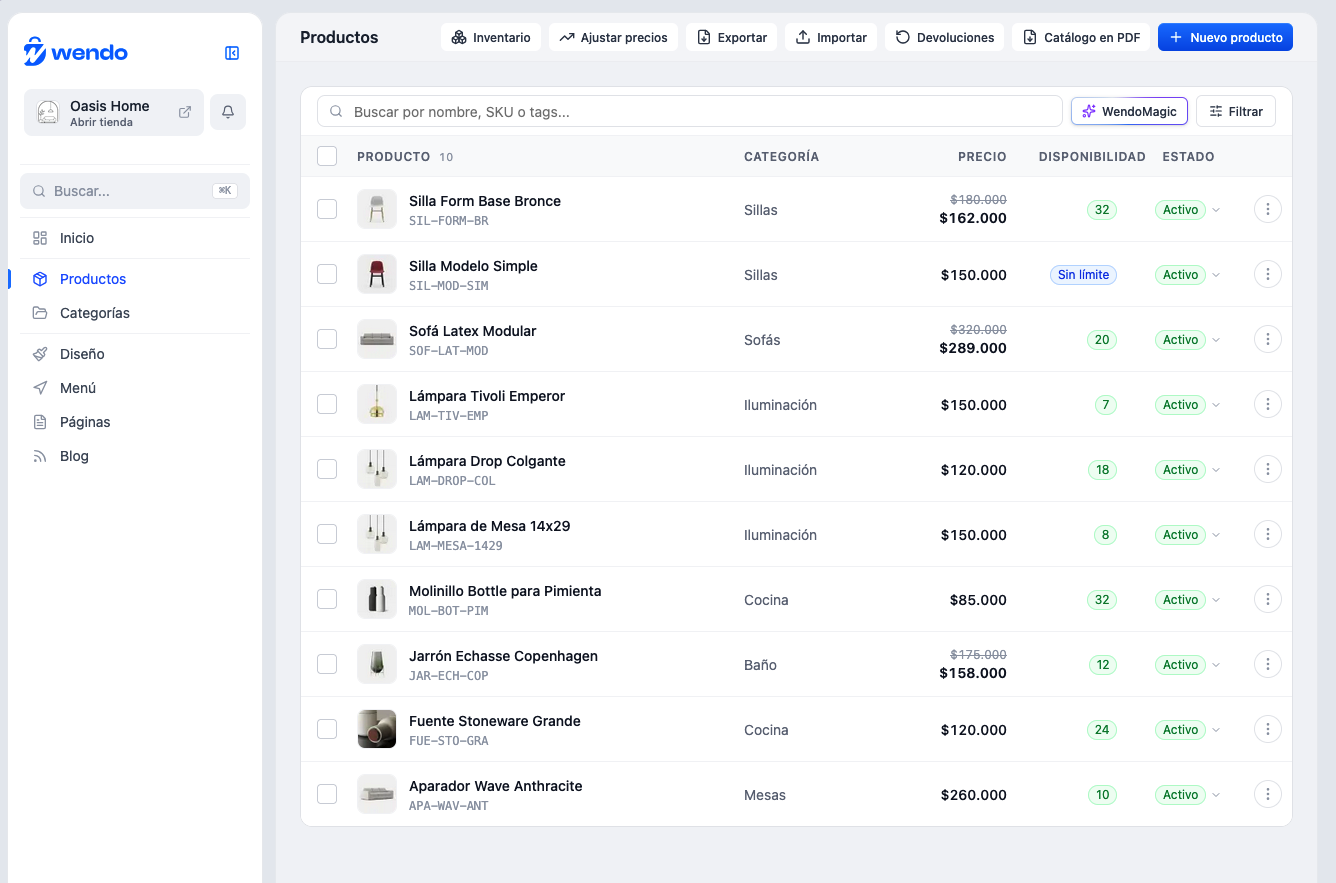This screenshot has height=883, width=1336.
Task: Click the Sin límite availability badge
Action: tap(1083, 275)
